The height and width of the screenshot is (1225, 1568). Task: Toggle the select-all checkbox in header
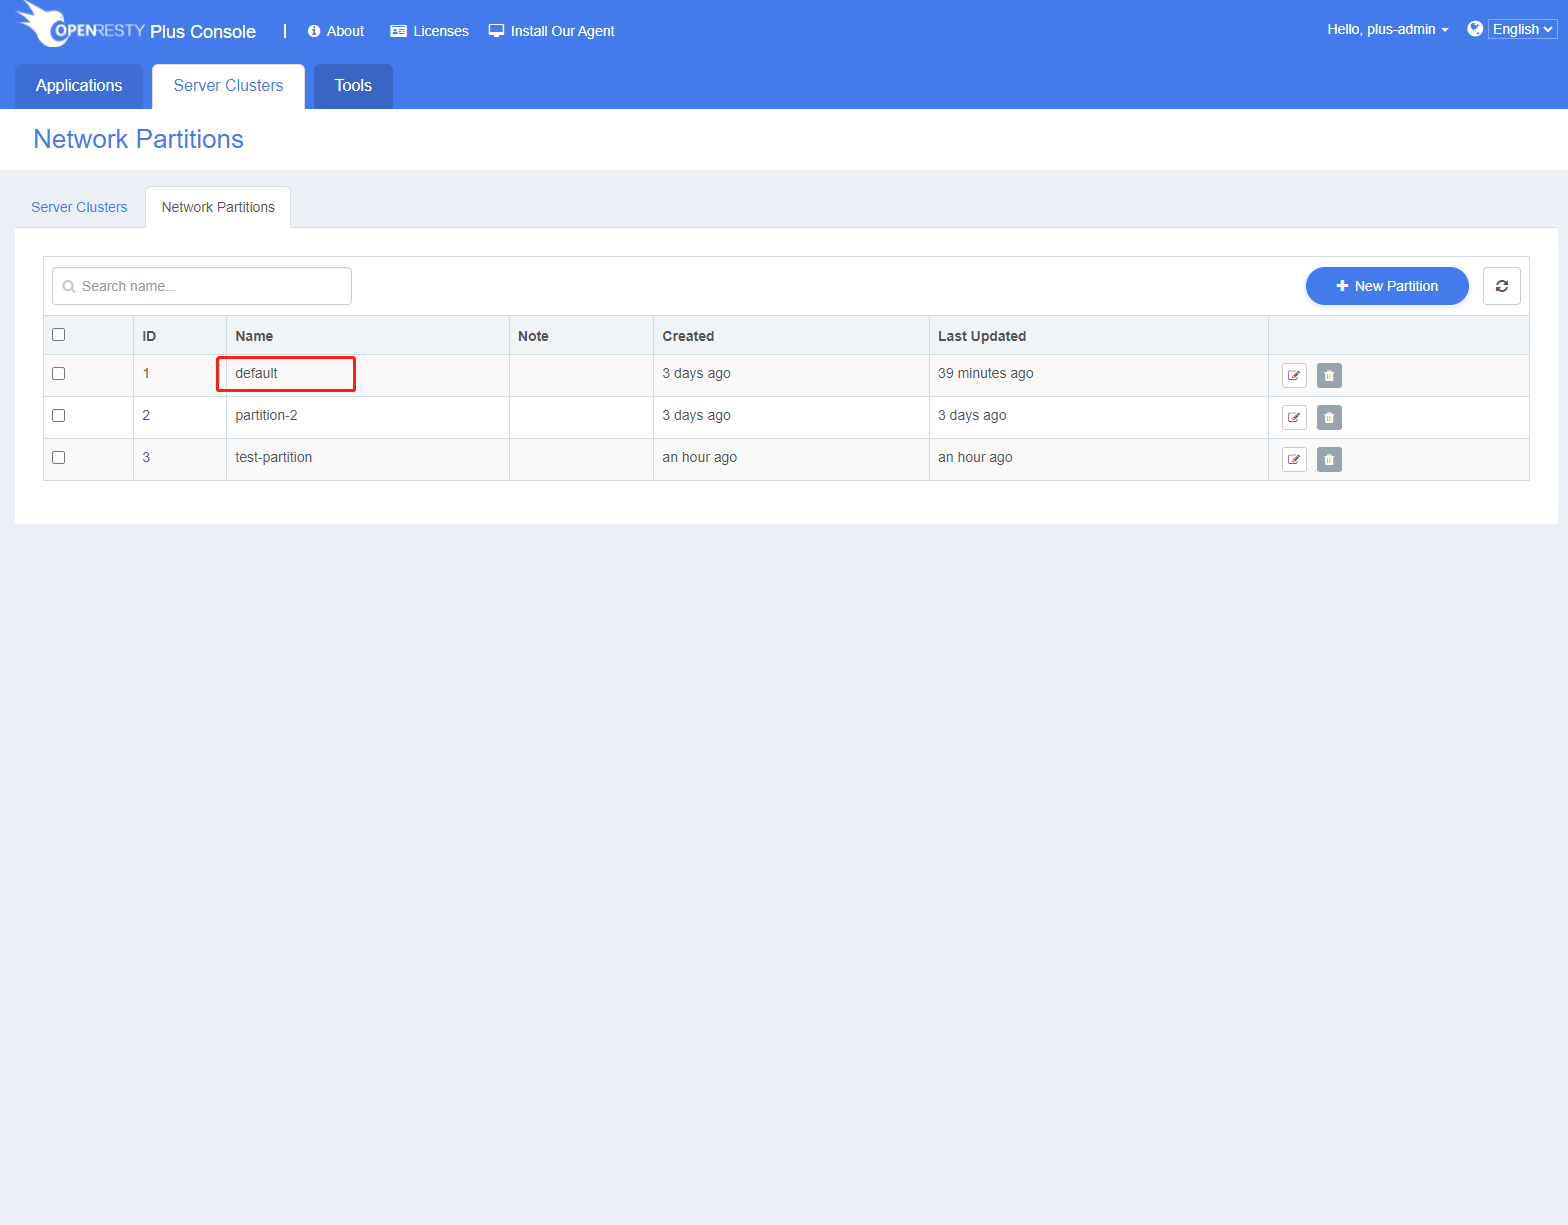59,335
